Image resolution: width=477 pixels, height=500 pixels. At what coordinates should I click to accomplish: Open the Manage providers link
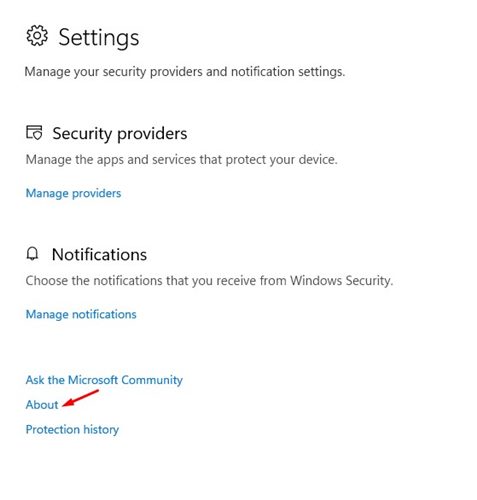coord(73,193)
